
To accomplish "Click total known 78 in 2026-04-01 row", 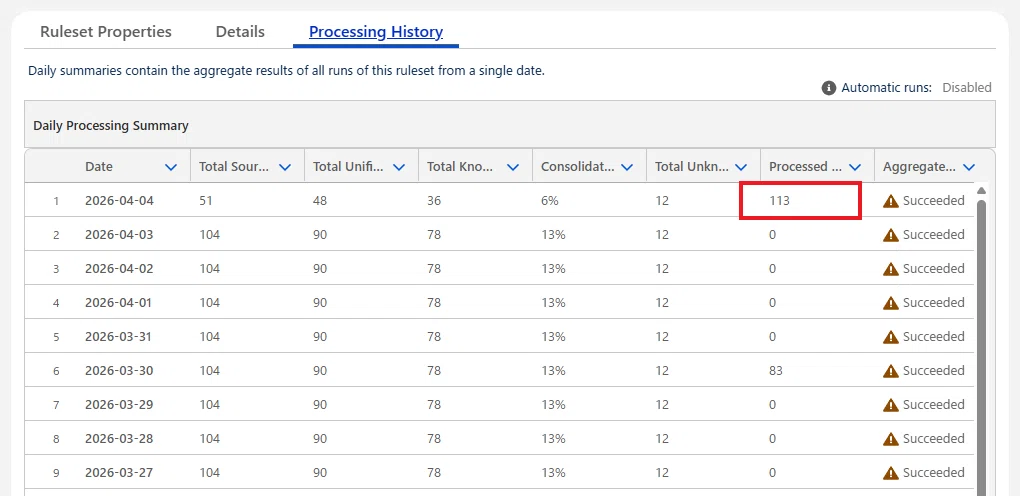I will pos(434,303).
